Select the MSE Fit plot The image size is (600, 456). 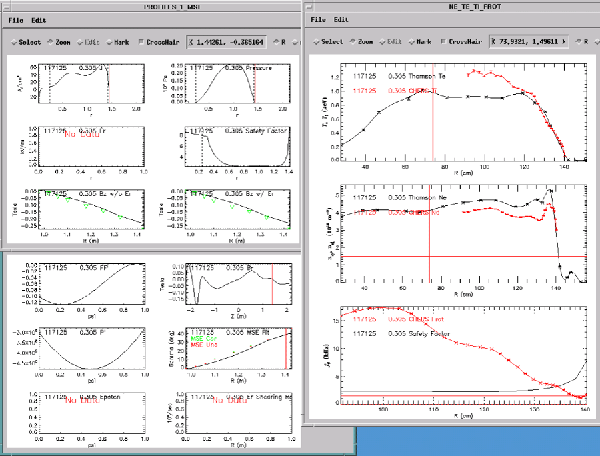(x=238, y=349)
